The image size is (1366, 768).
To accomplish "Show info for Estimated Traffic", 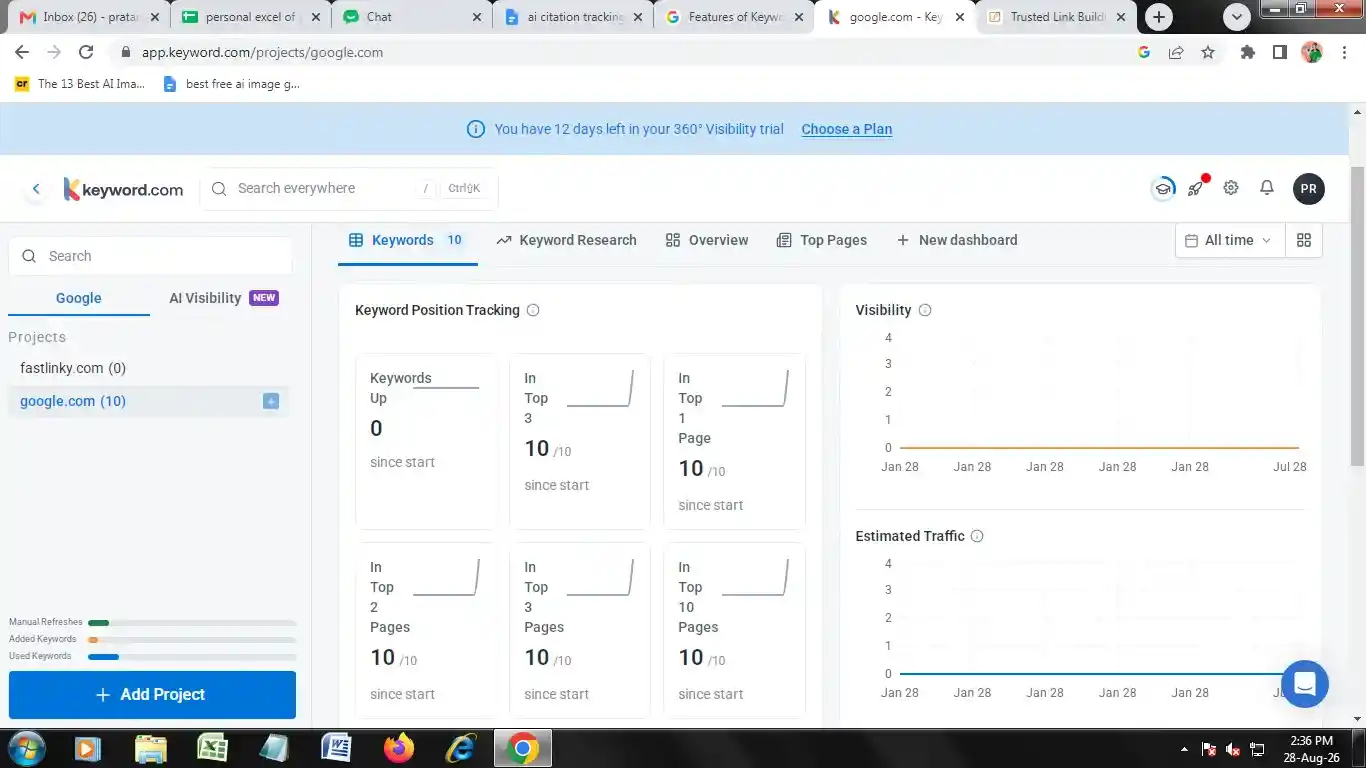I will (977, 536).
